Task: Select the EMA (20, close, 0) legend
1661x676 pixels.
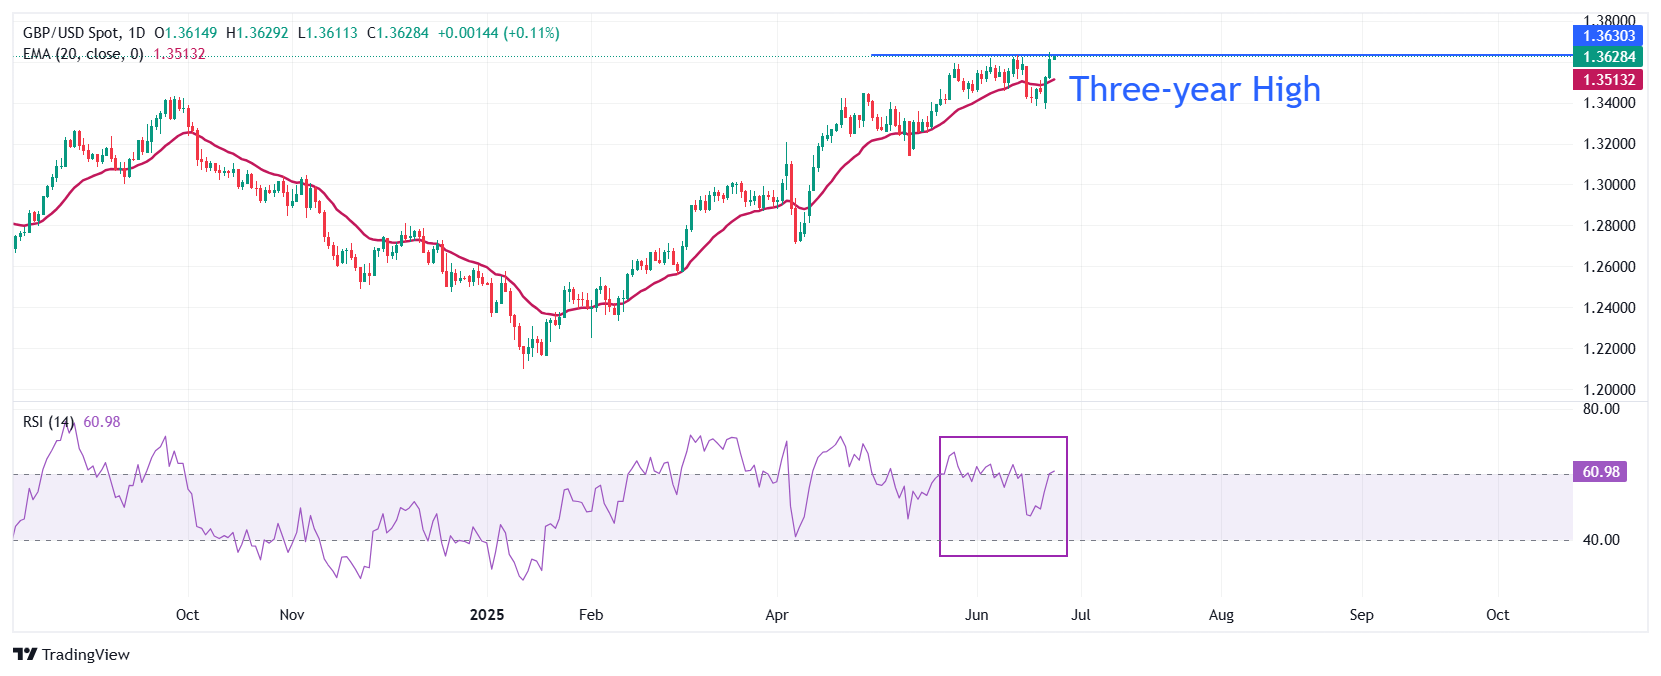Action: pos(83,54)
